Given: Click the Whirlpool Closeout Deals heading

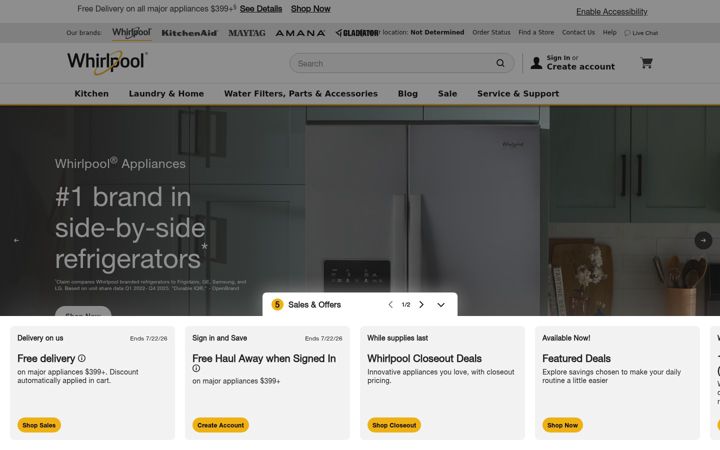Looking at the screenshot, I should point(424,358).
